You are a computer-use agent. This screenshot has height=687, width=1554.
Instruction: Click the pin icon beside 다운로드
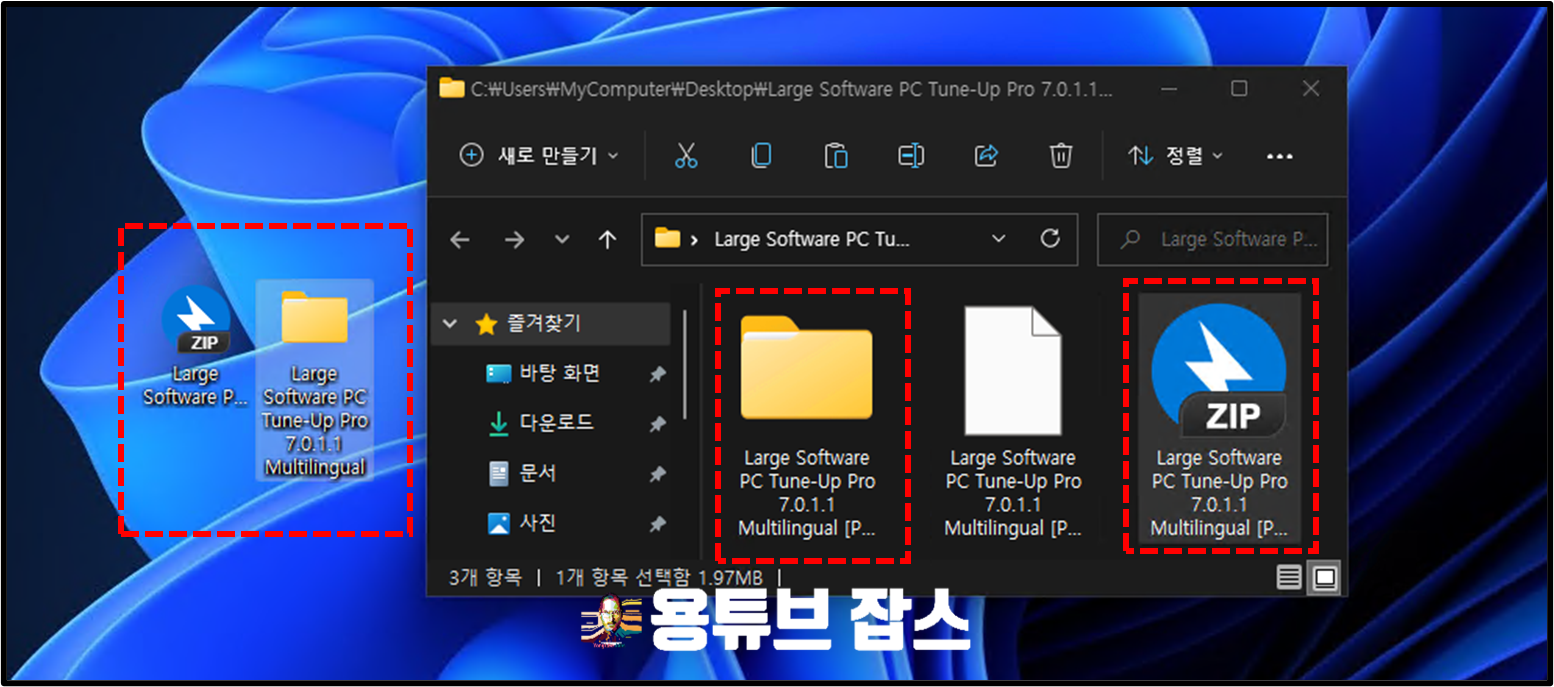click(657, 424)
